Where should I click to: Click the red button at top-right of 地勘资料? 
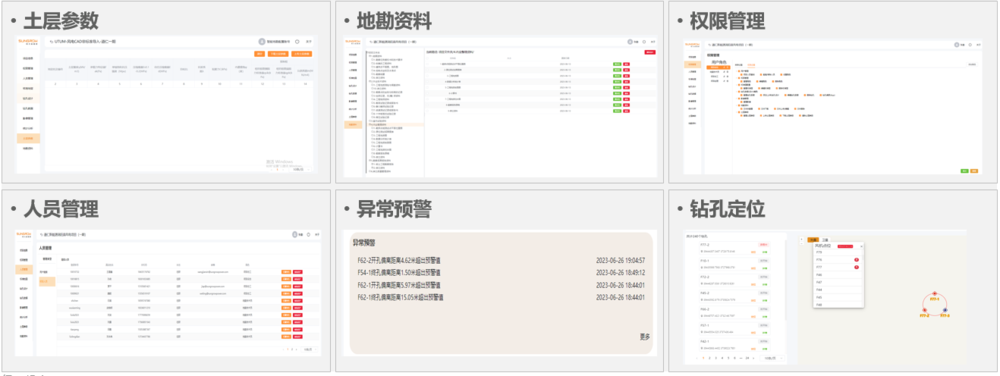(x=650, y=52)
